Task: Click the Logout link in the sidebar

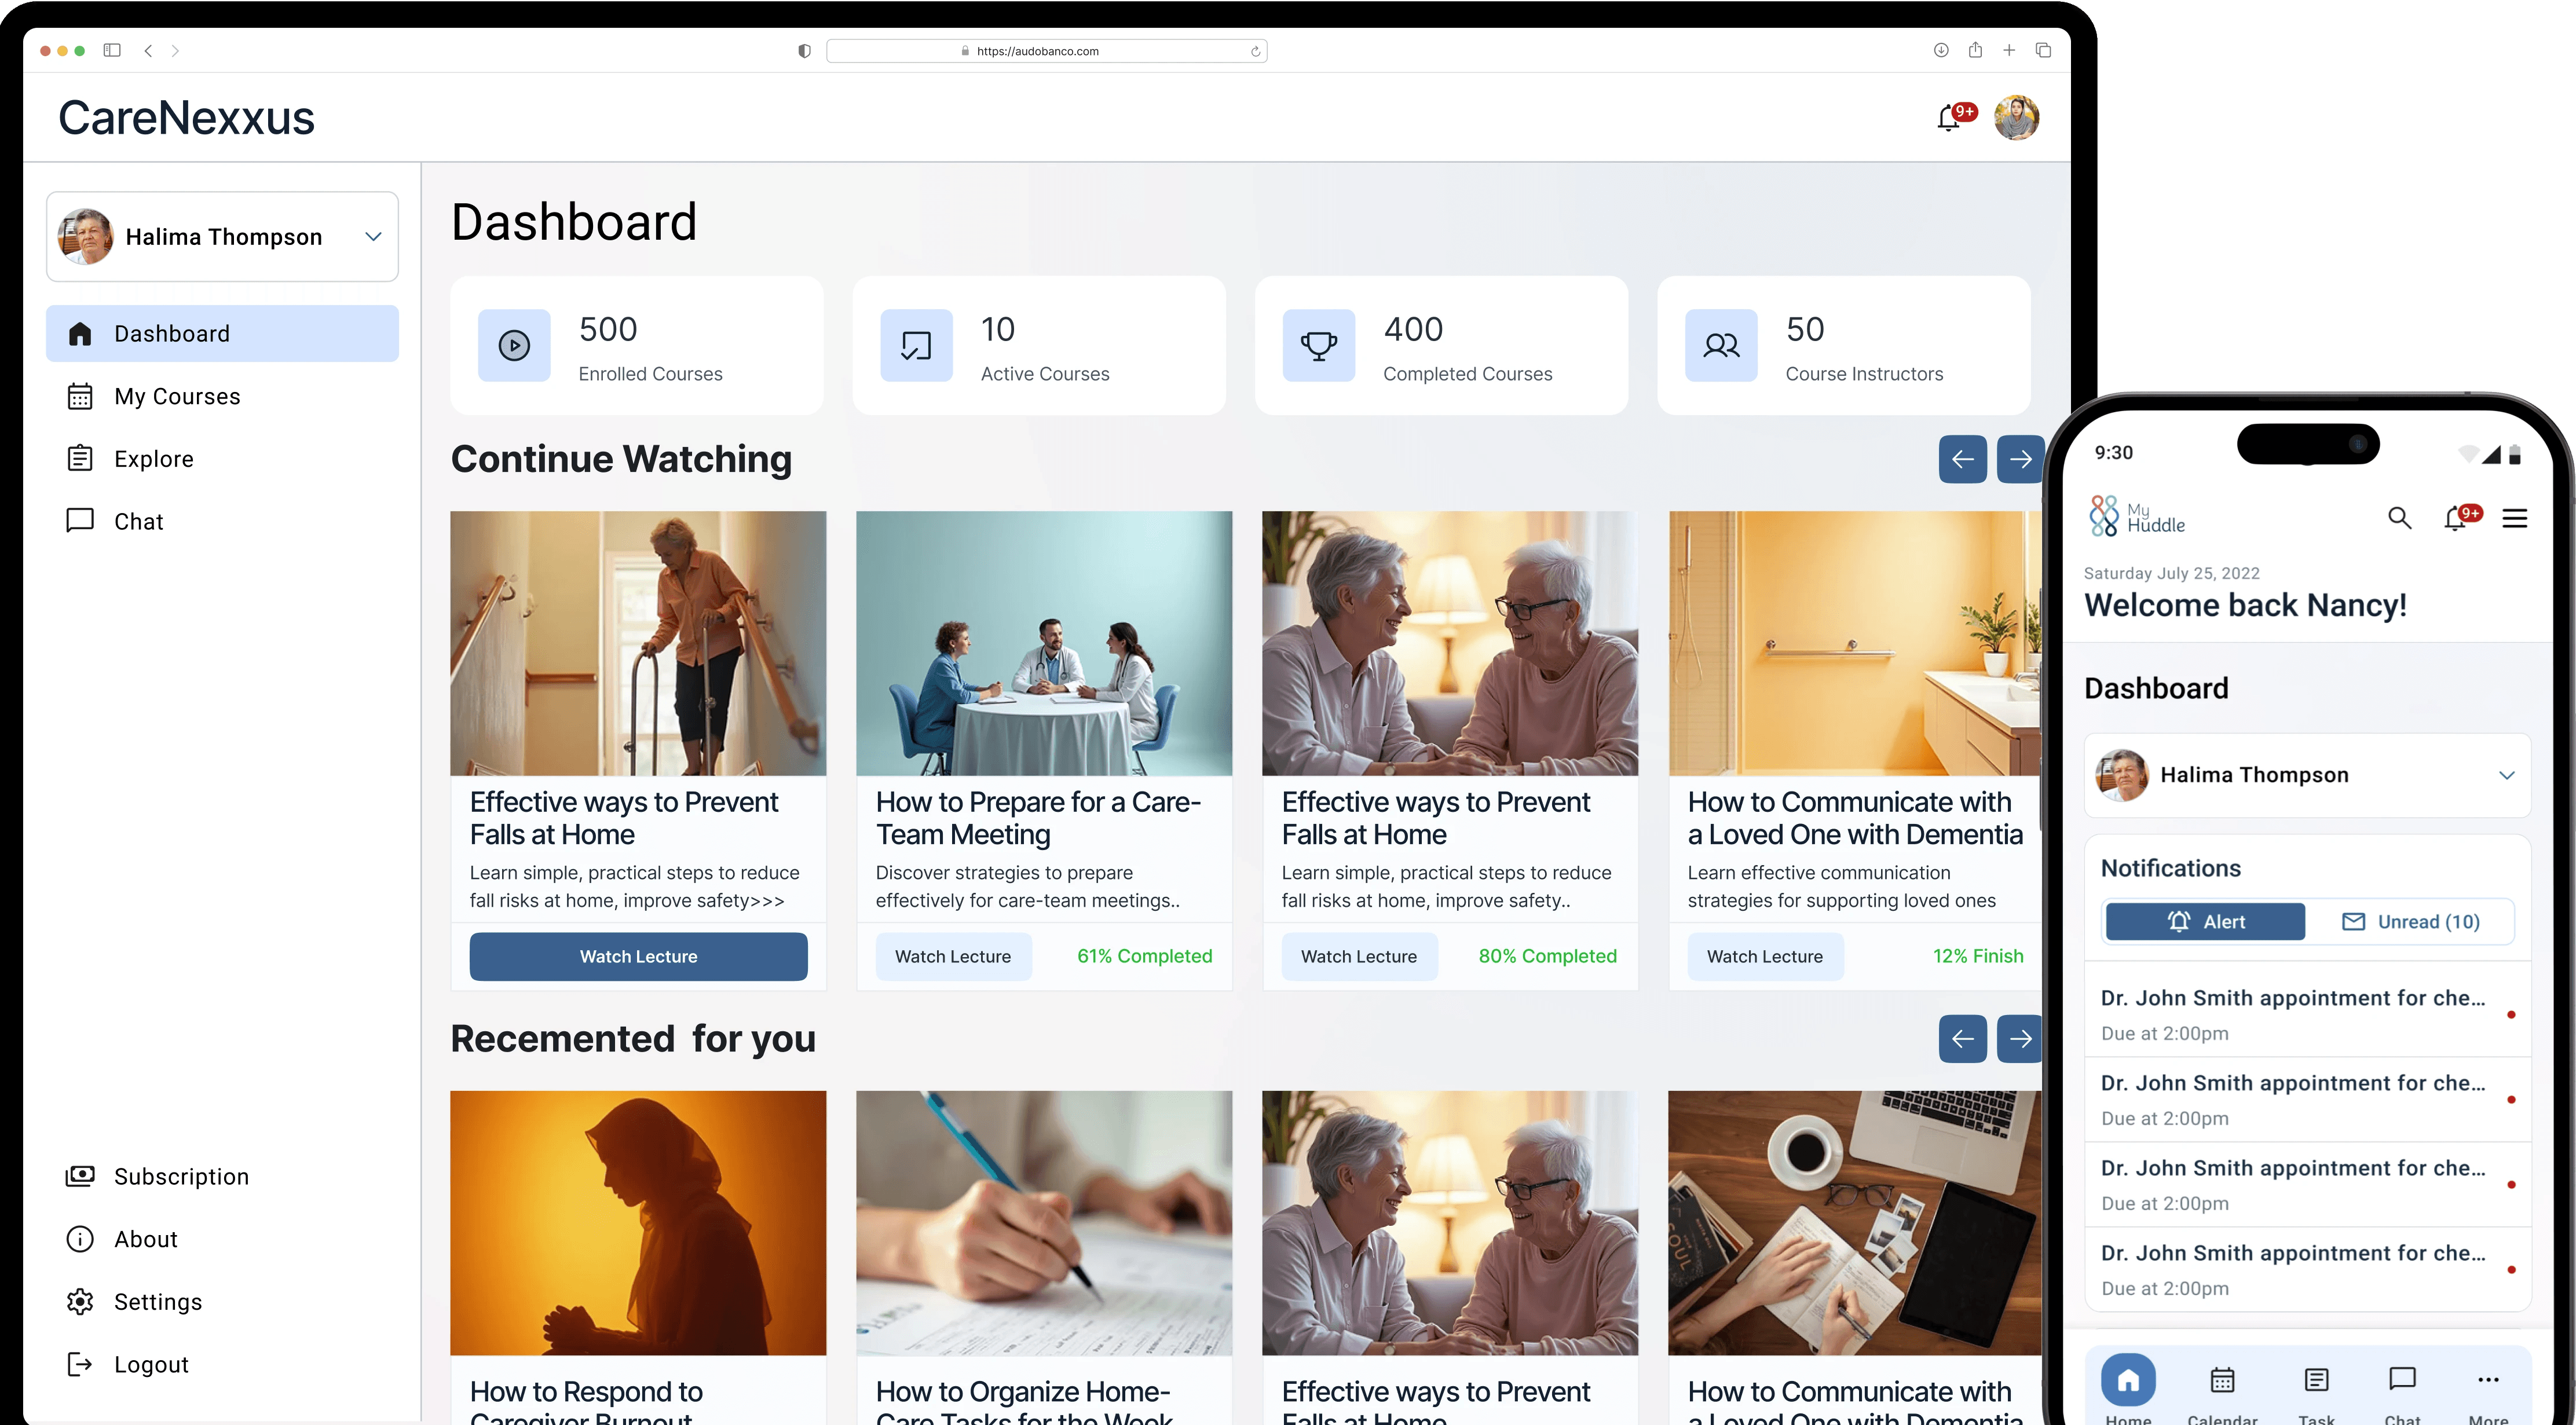Action: coord(151,1365)
